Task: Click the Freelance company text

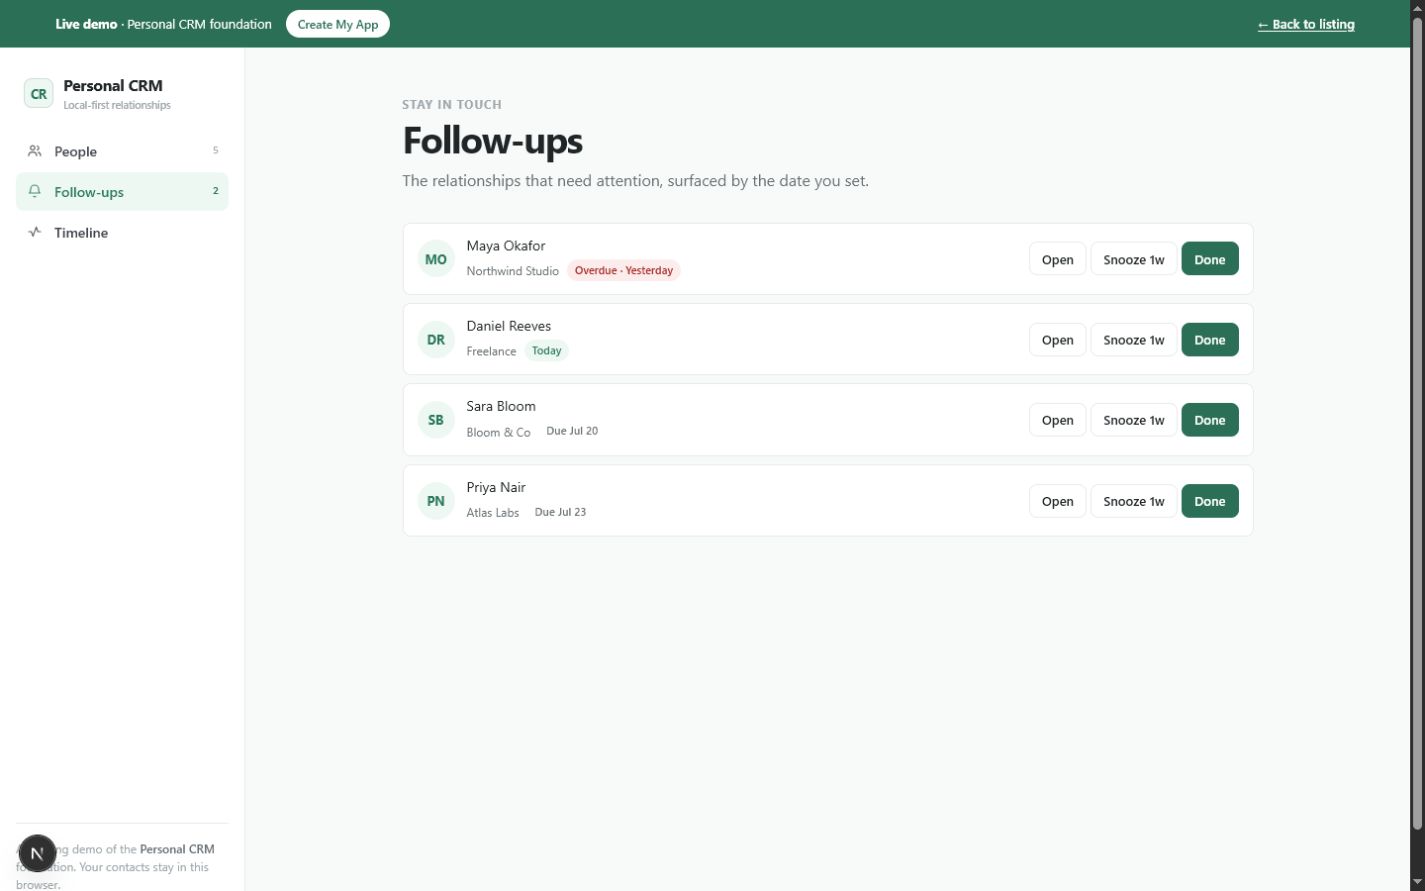Action: [x=491, y=351]
